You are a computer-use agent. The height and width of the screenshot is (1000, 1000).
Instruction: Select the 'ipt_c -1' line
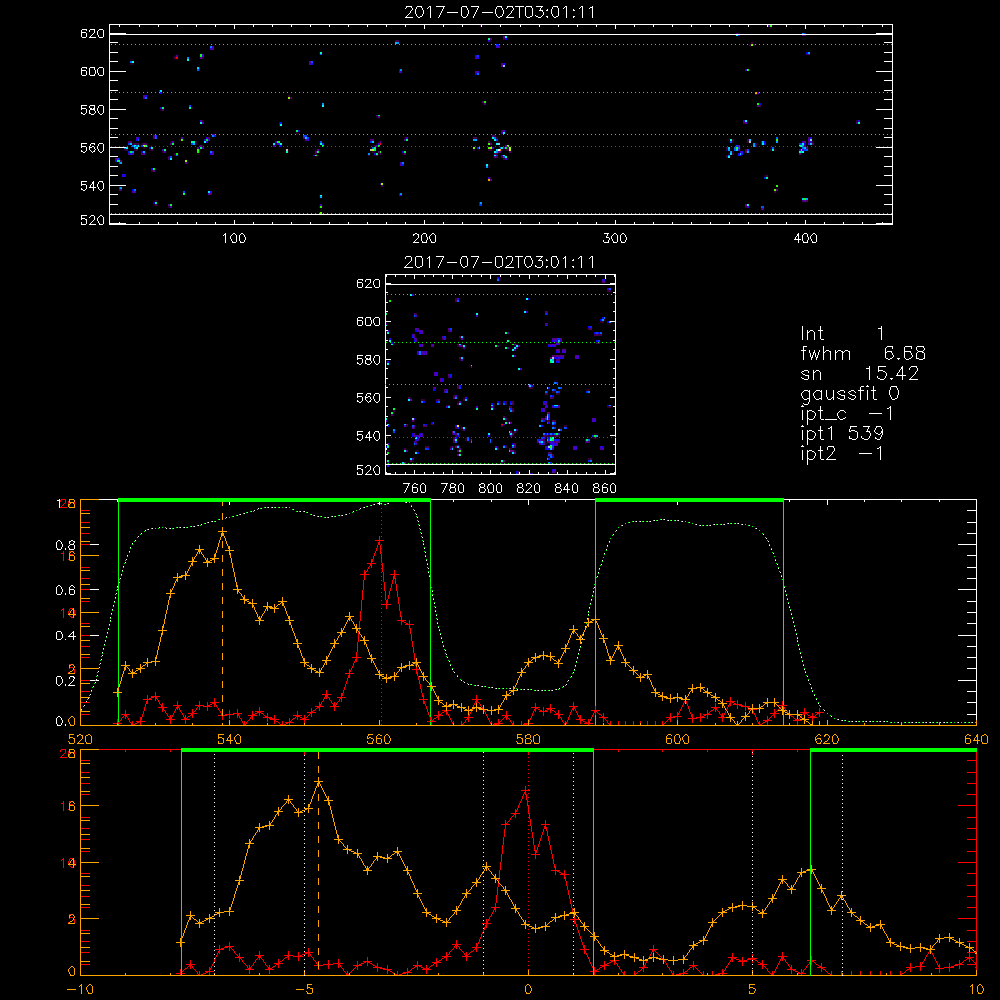(x=847, y=414)
